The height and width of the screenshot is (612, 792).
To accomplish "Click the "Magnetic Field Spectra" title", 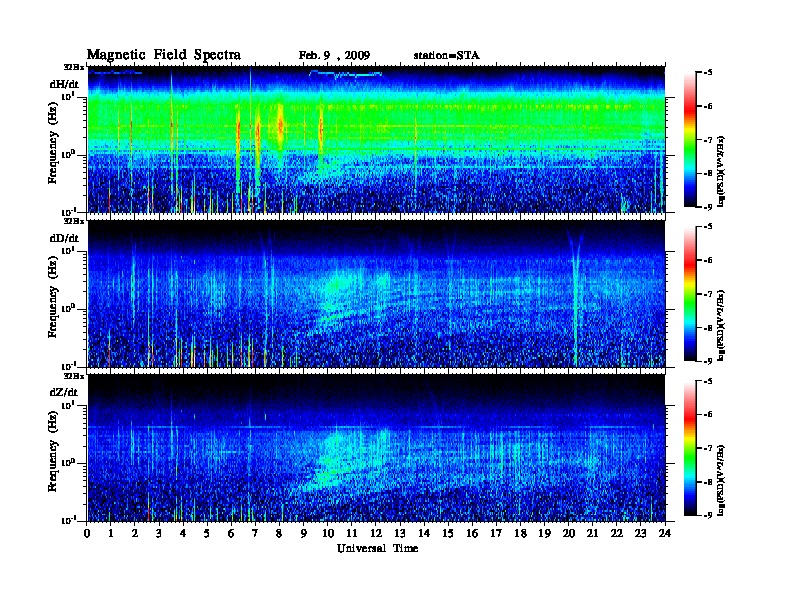I will pyautogui.click(x=164, y=55).
